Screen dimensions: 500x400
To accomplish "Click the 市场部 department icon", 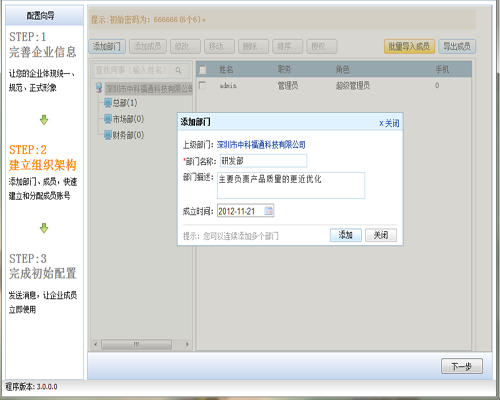I will pyautogui.click(x=108, y=119).
